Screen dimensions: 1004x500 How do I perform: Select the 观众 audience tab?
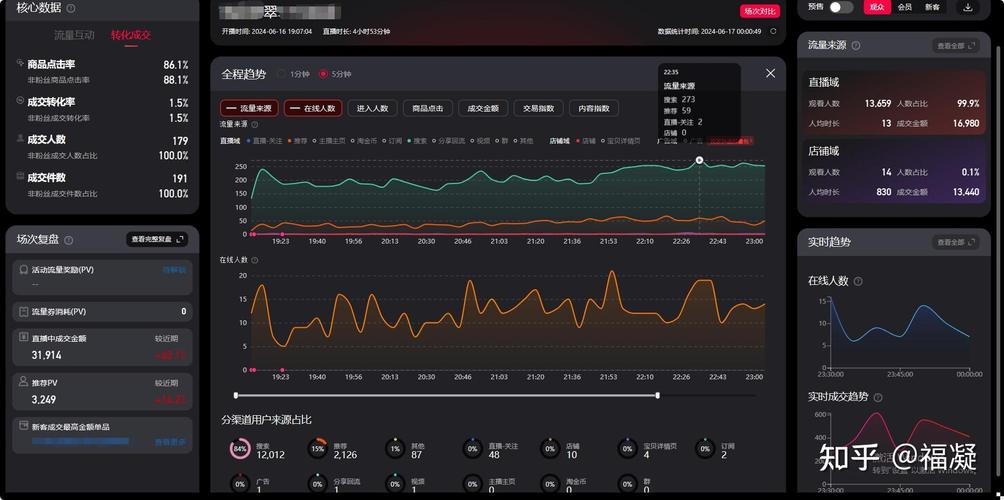pyautogui.click(x=877, y=7)
